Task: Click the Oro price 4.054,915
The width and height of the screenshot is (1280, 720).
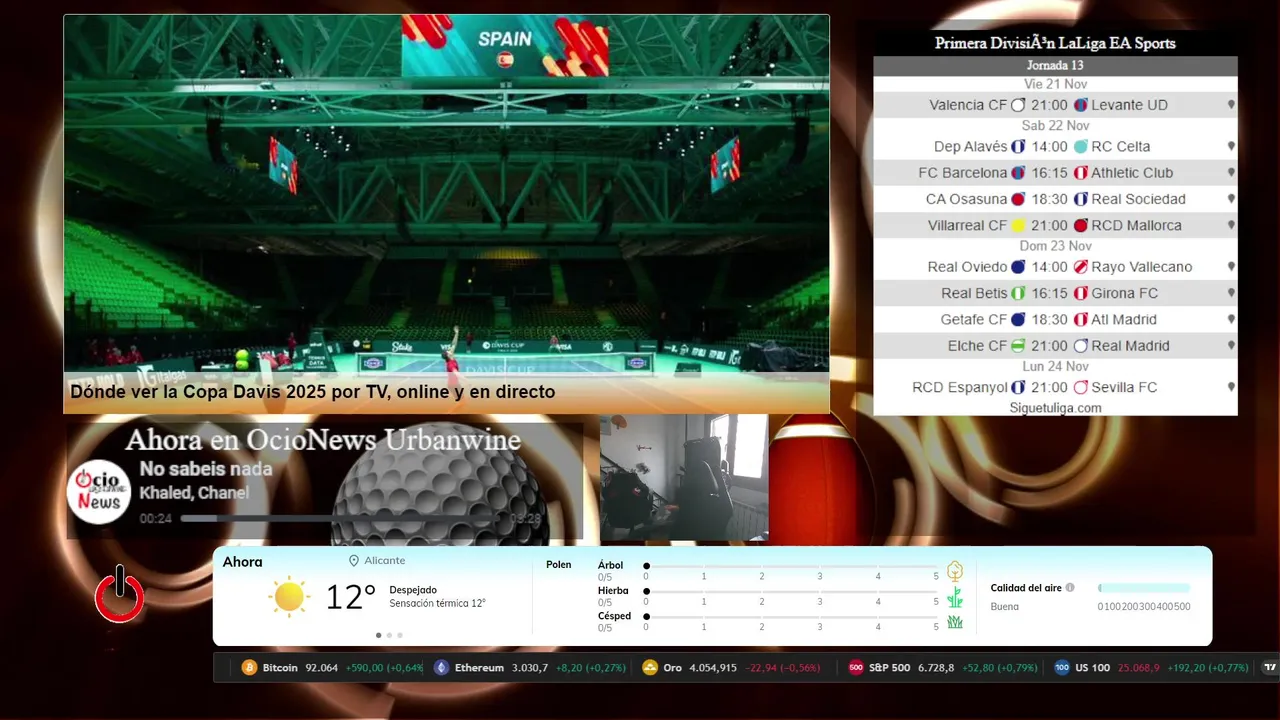Action: 713,667
